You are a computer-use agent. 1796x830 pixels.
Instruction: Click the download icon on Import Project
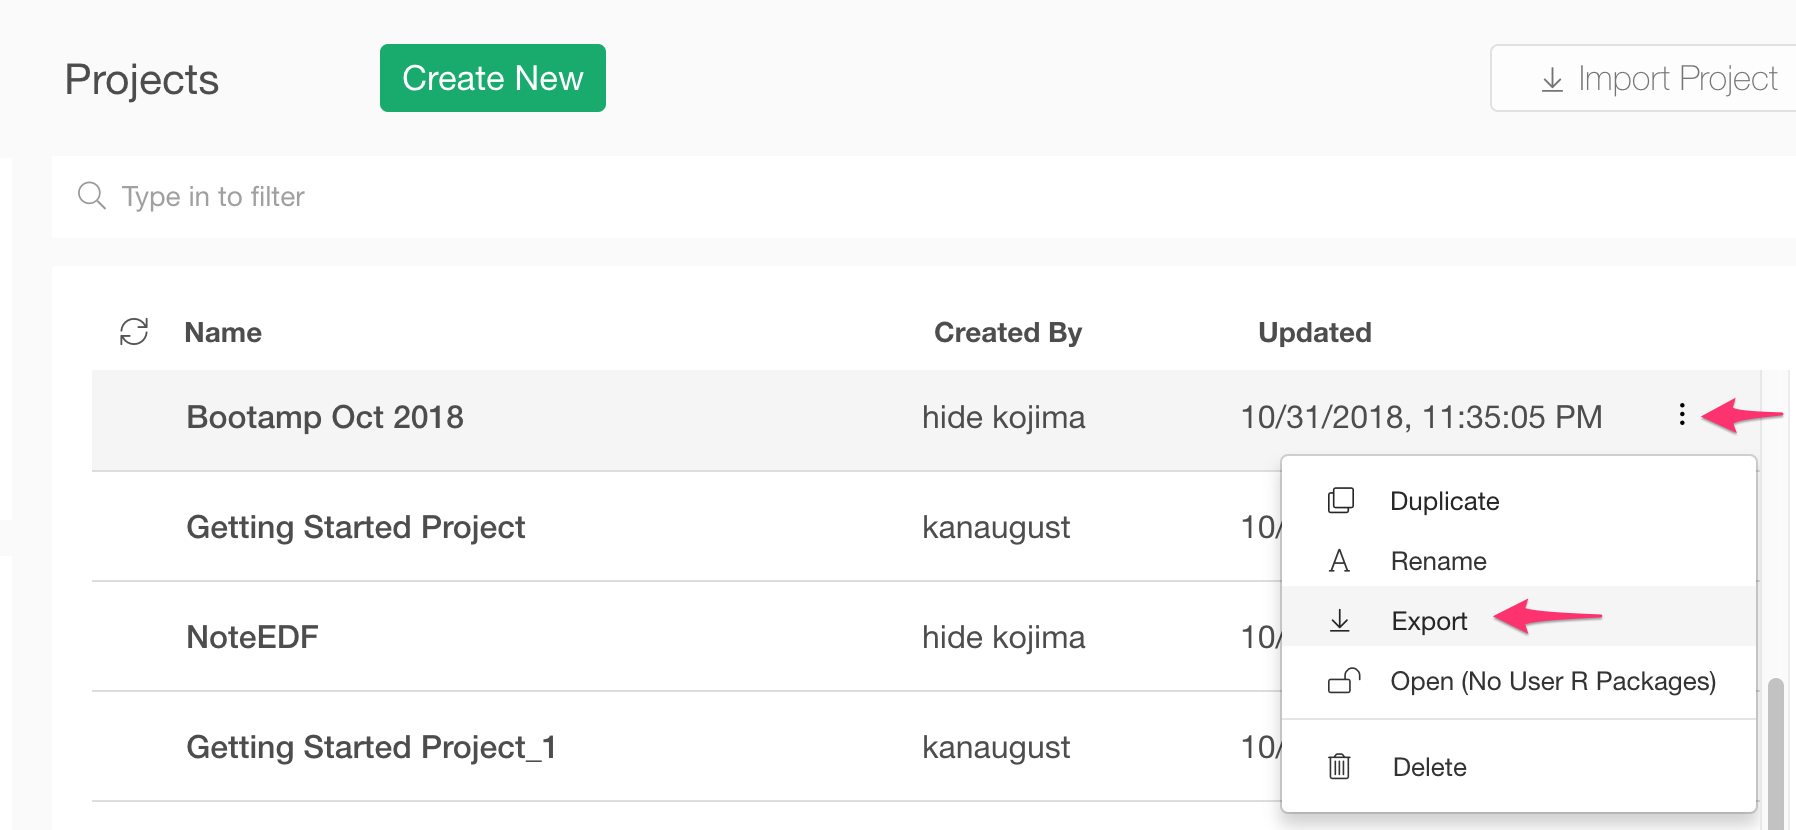[1552, 79]
